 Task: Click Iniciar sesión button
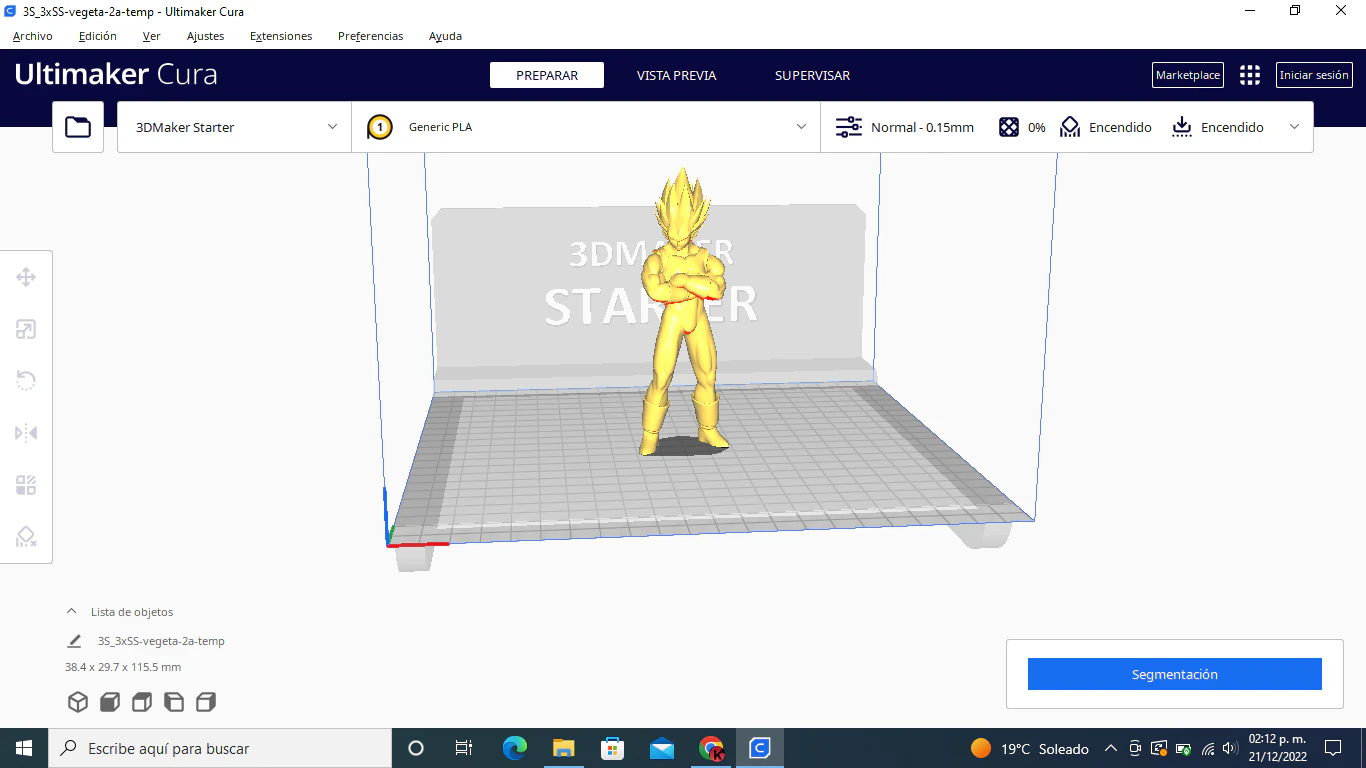point(1314,75)
